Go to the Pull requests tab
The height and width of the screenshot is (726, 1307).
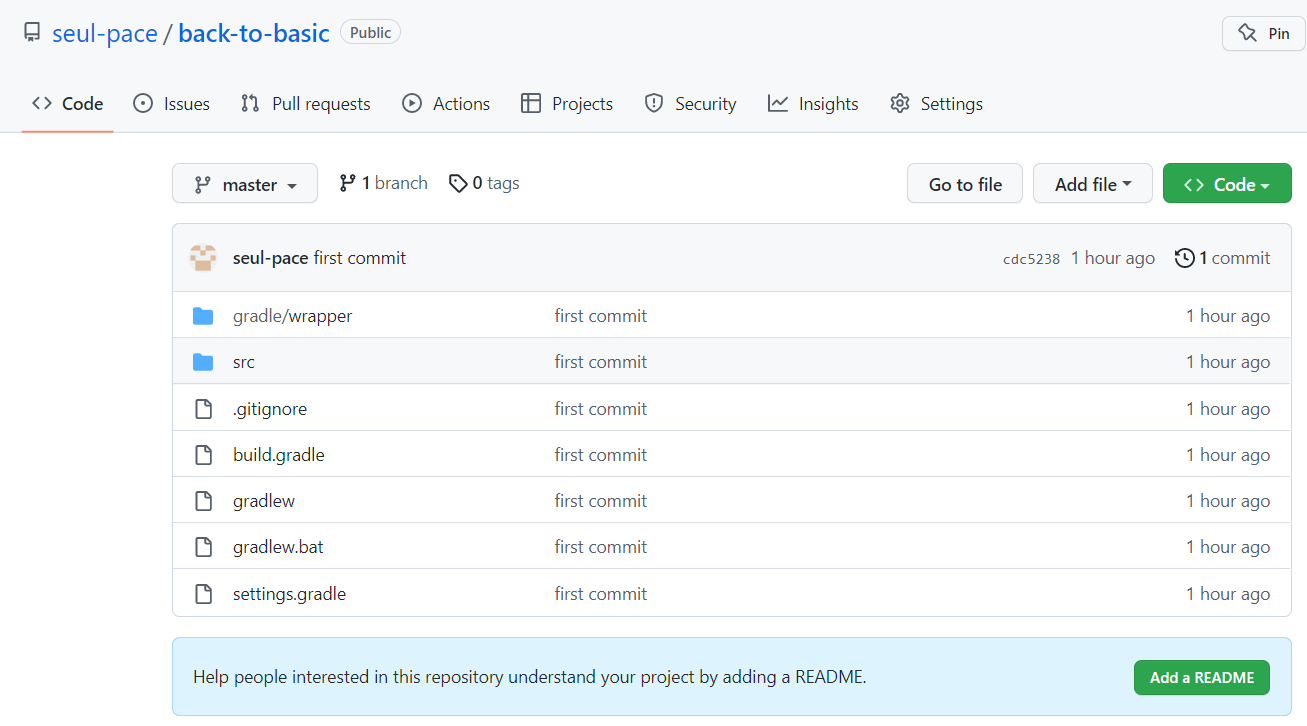coord(306,103)
